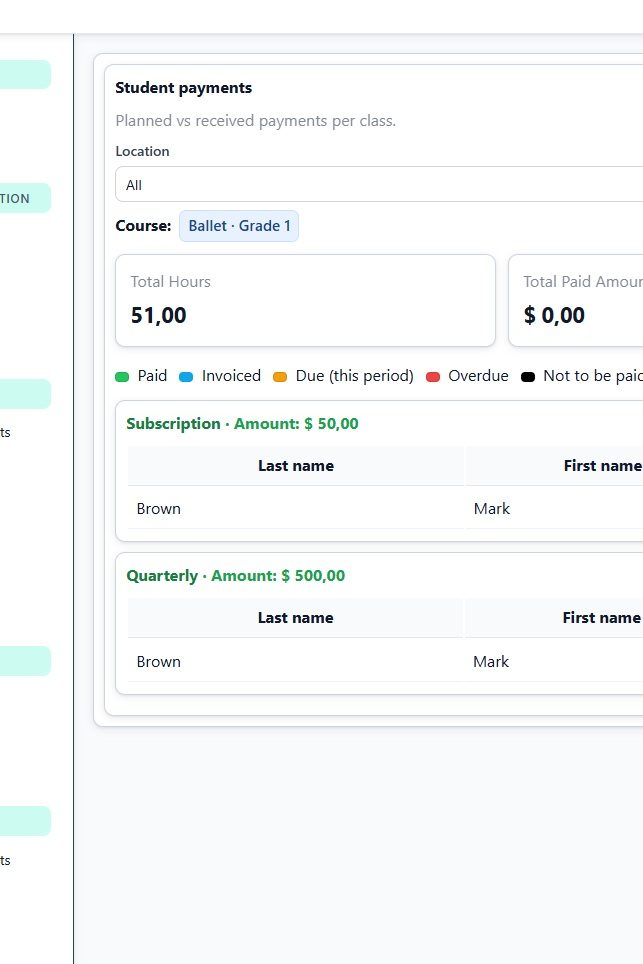The width and height of the screenshot is (643, 964).
Task: Click the Total Paid Amount card
Action: (576, 300)
